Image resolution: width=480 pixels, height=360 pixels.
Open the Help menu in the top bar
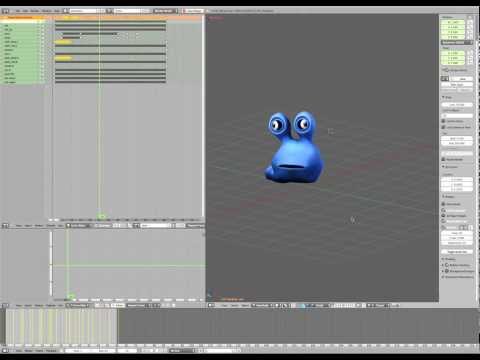(x=57, y=11)
